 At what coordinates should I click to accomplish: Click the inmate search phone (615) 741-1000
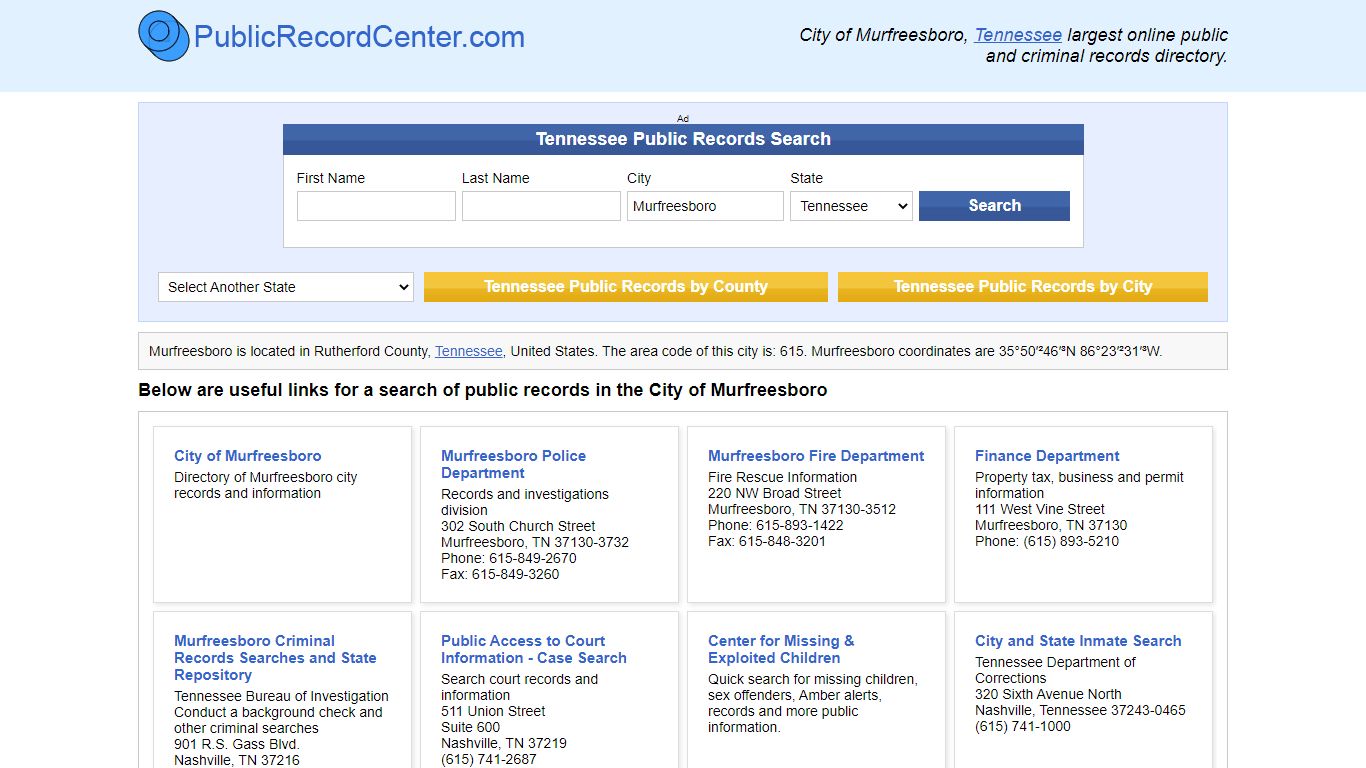pos(1023,726)
